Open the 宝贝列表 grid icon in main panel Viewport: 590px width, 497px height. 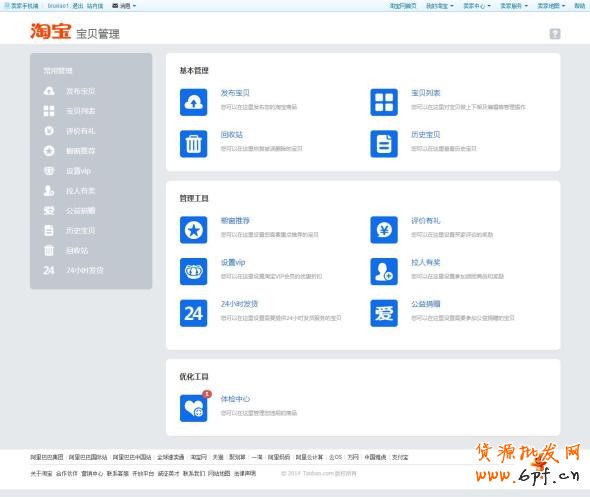384,102
